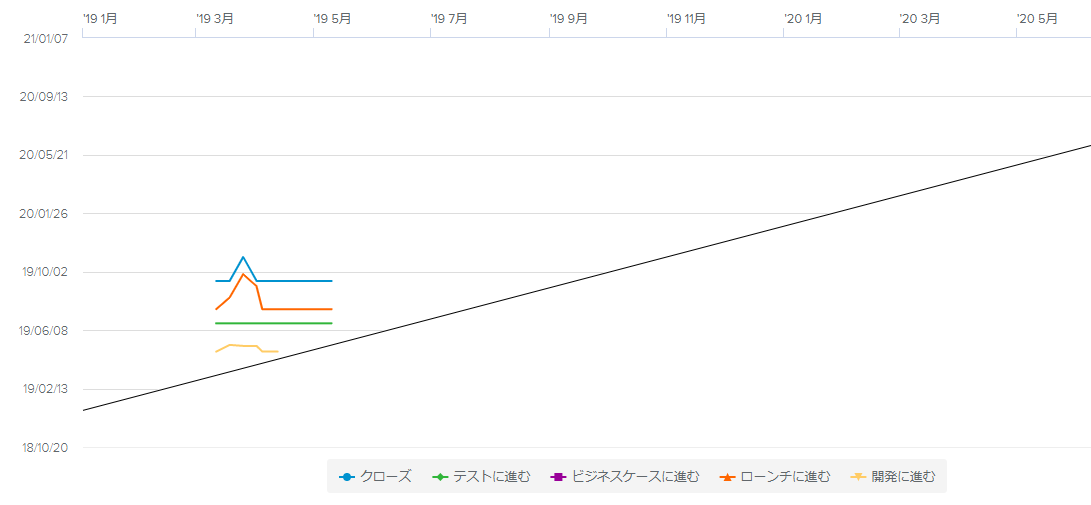
Task: Click the '19 3月 timeline axis label
Action: pyautogui.click(x=216, y=18)
